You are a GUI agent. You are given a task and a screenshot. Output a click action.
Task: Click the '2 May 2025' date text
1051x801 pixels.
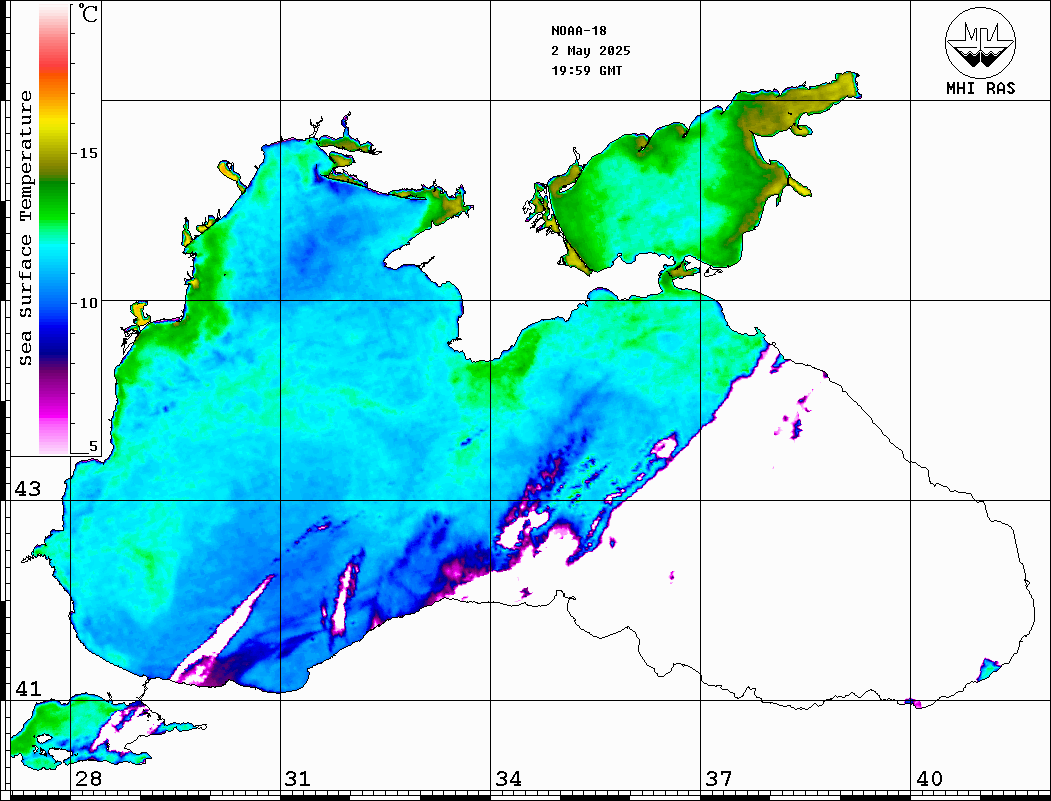point(591,51)
